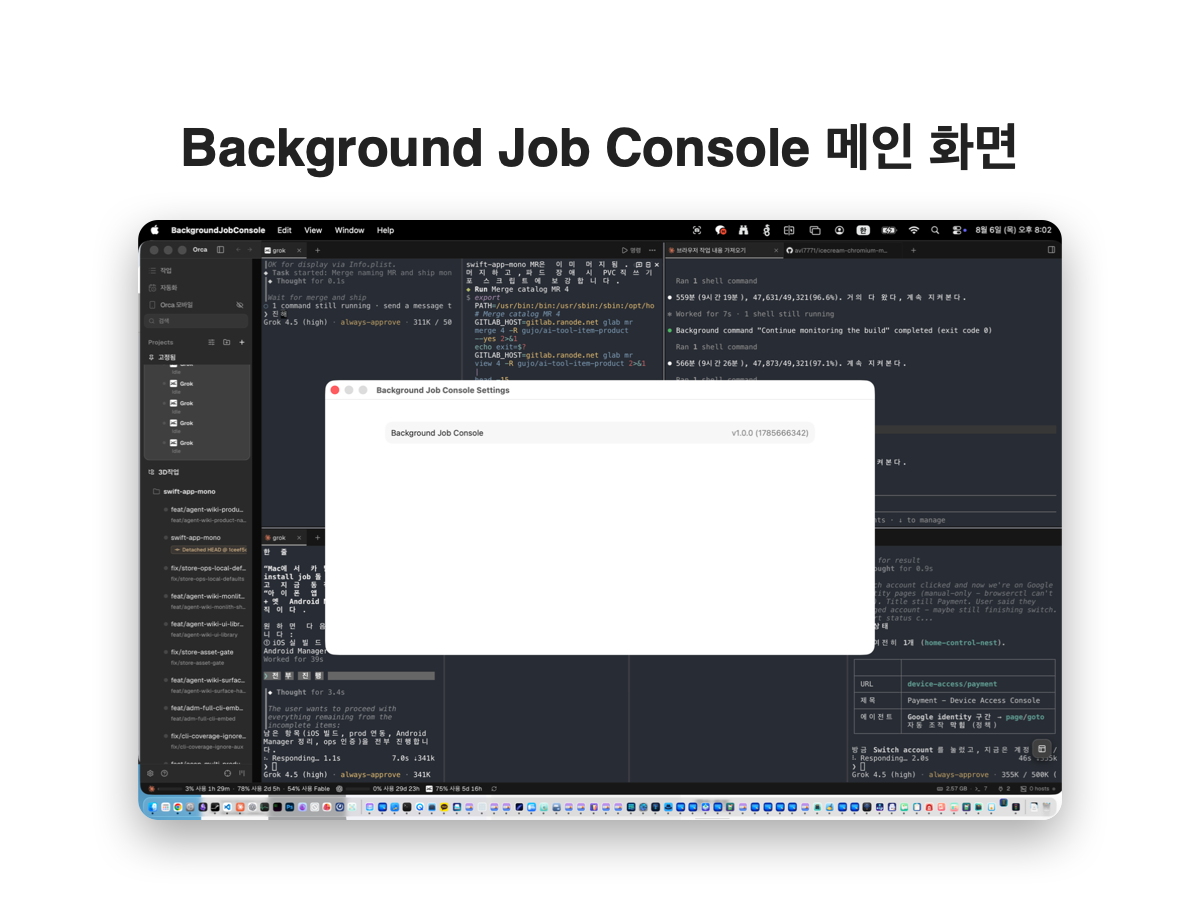The width and height of the screenshot is (1200, 900).
Task: Select the feat/adm-full-cli-emb... row
Action: [x=205, y=712]
